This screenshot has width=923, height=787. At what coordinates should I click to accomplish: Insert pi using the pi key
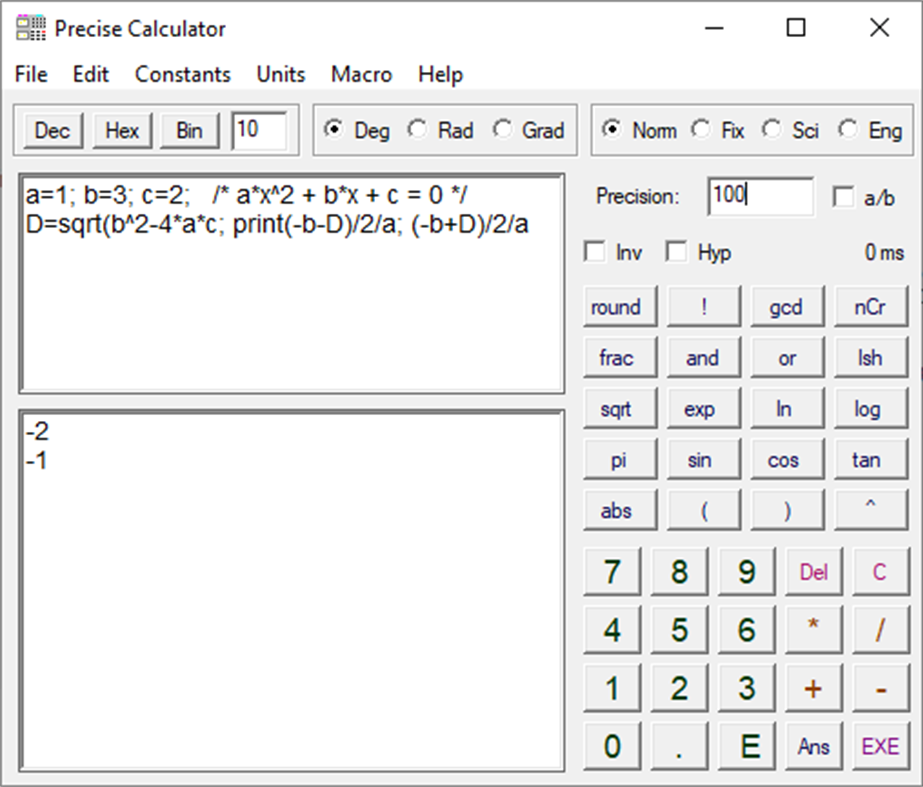(618, 459)
